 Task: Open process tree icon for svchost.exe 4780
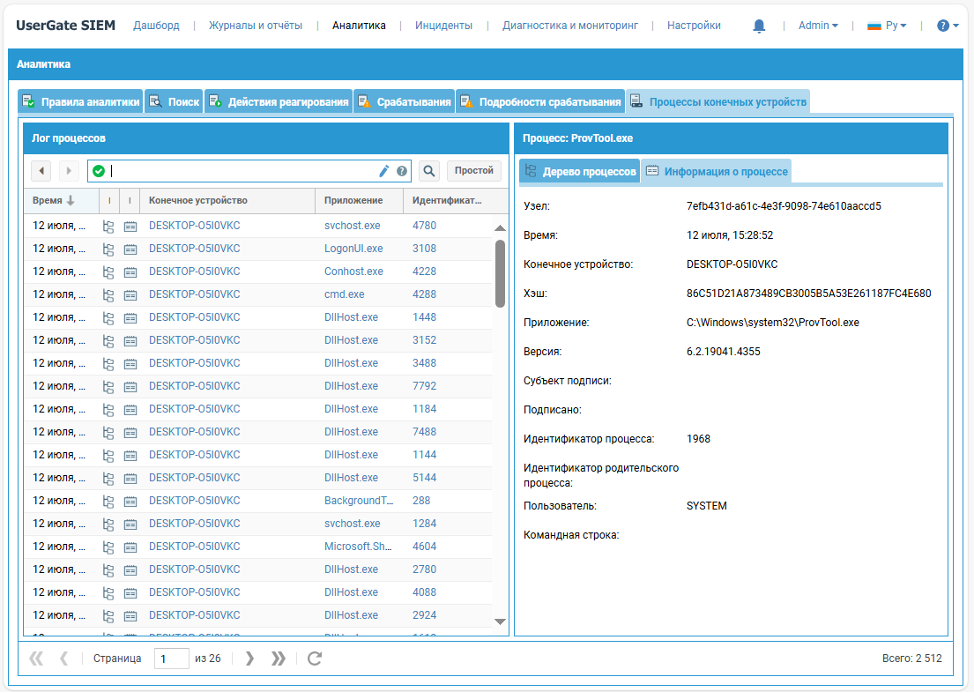[108, 226]
